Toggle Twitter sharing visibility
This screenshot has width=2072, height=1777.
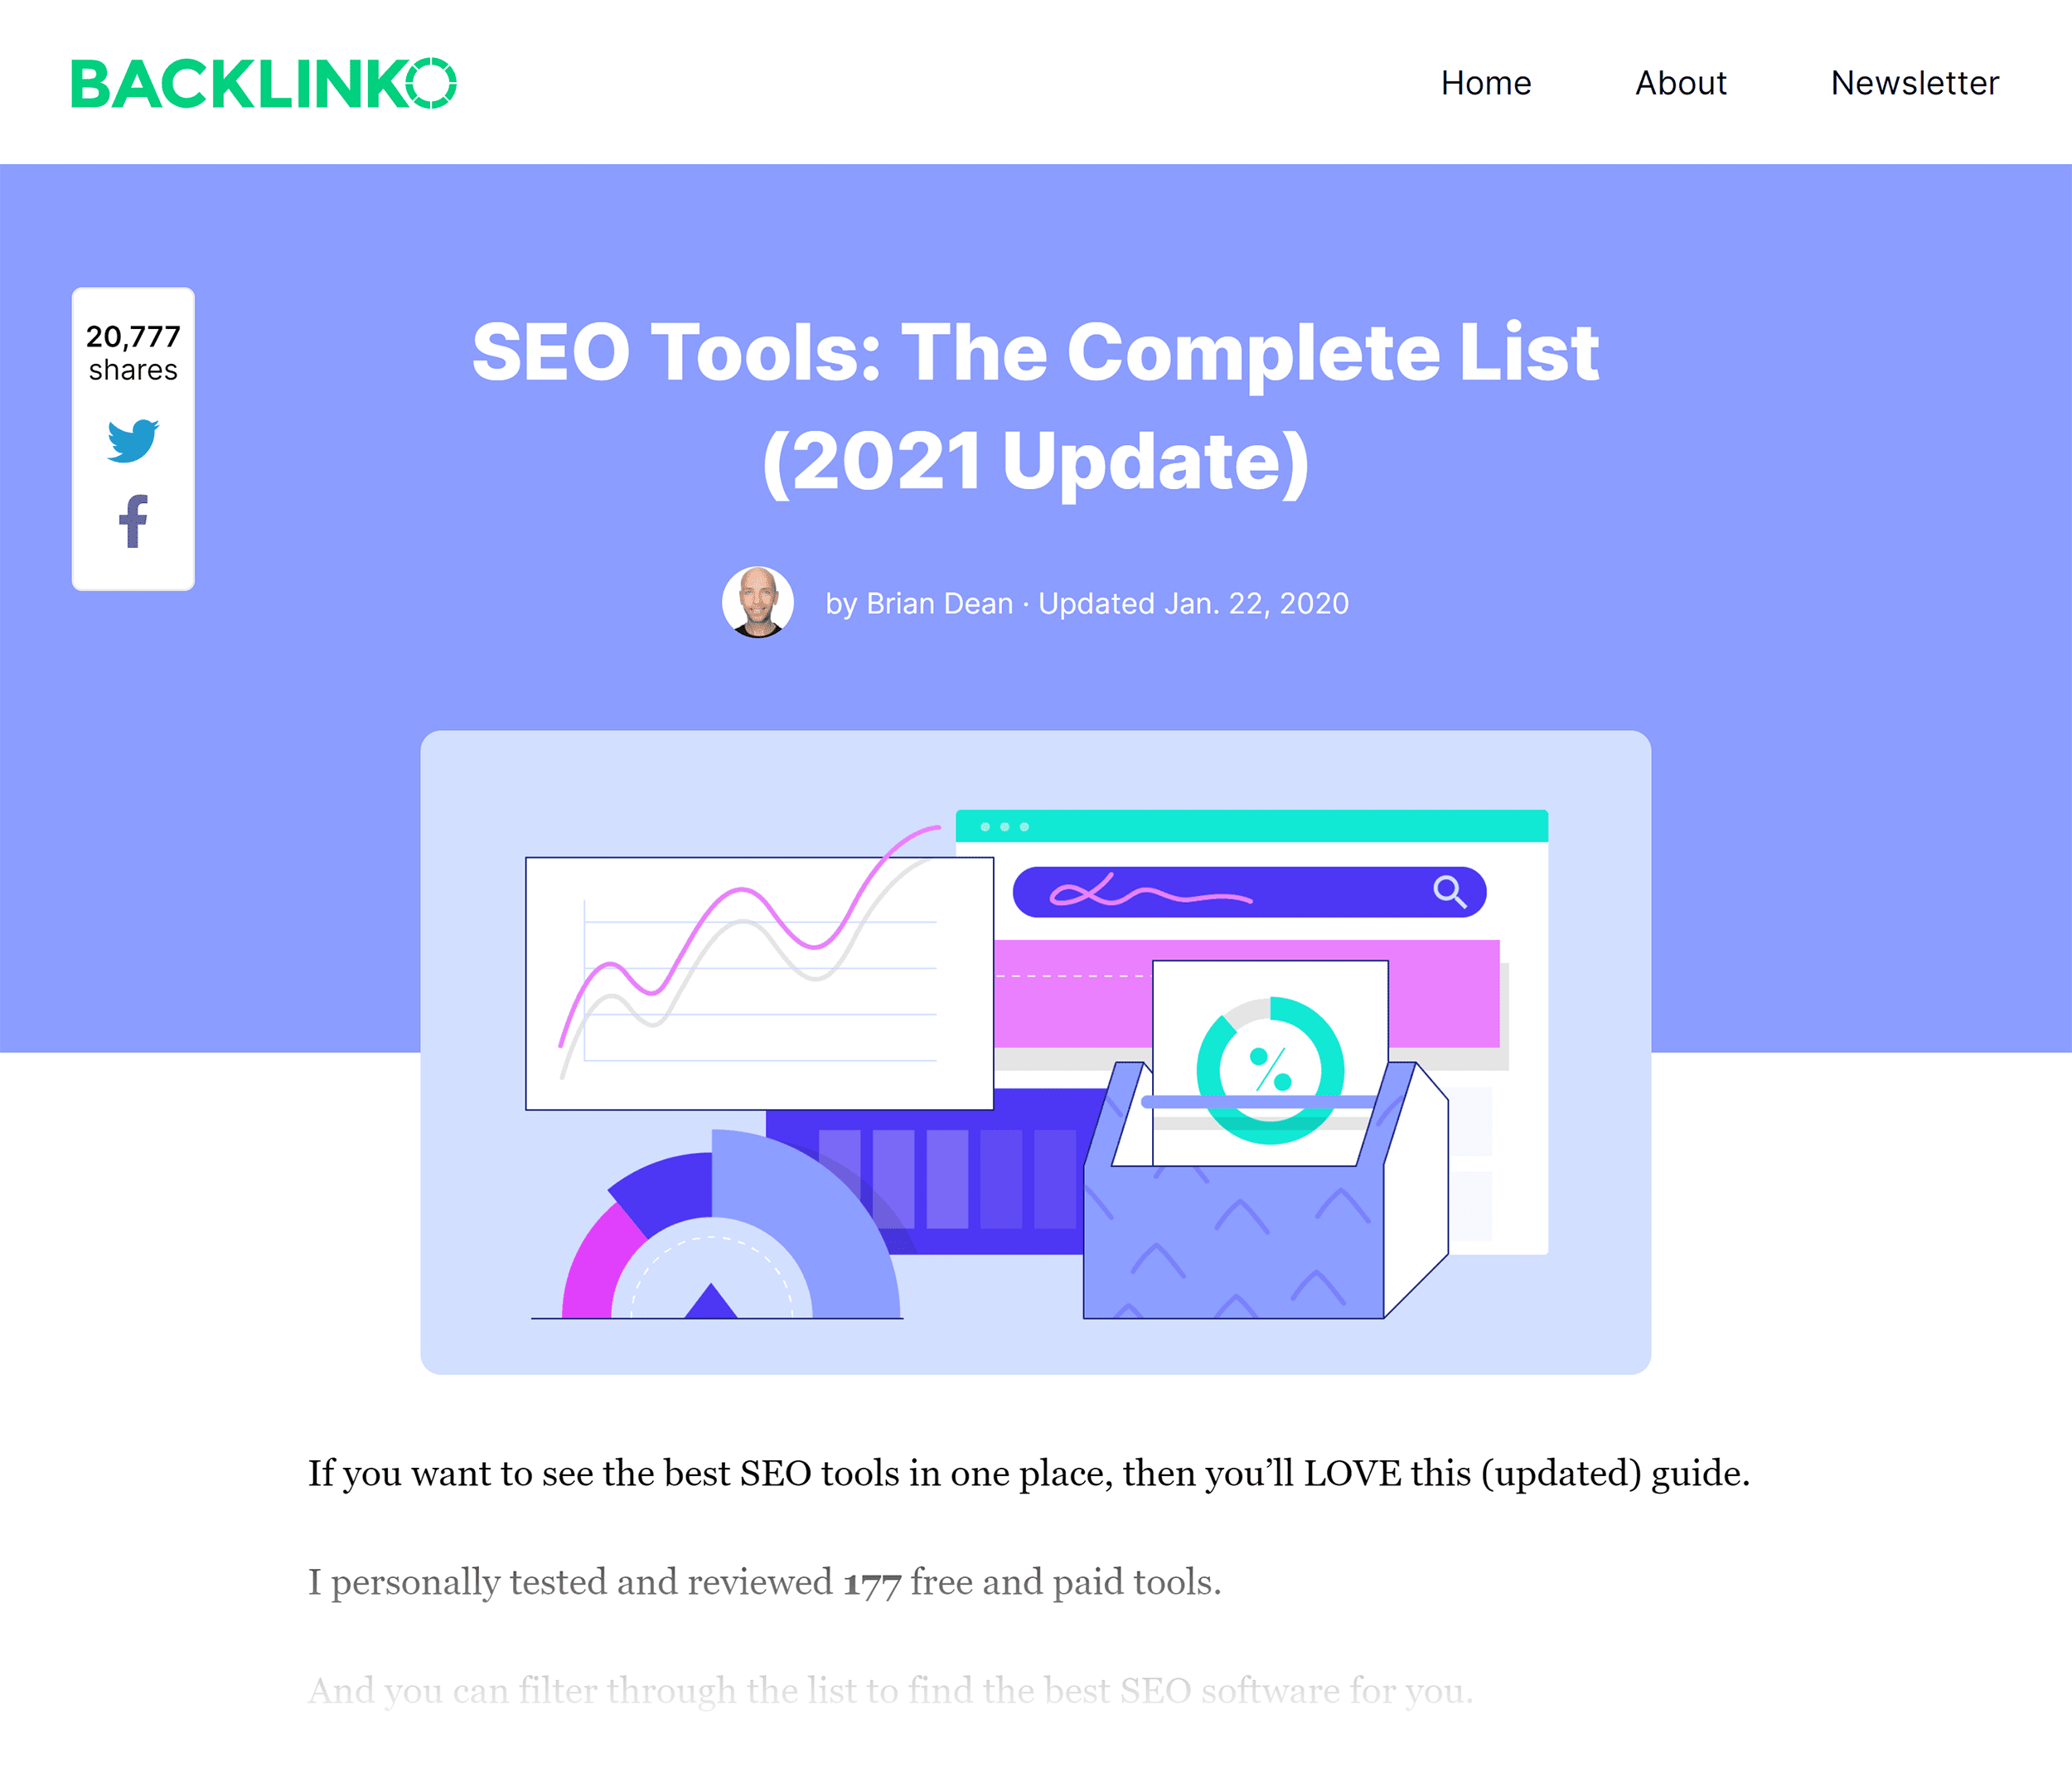click(136, 440)
